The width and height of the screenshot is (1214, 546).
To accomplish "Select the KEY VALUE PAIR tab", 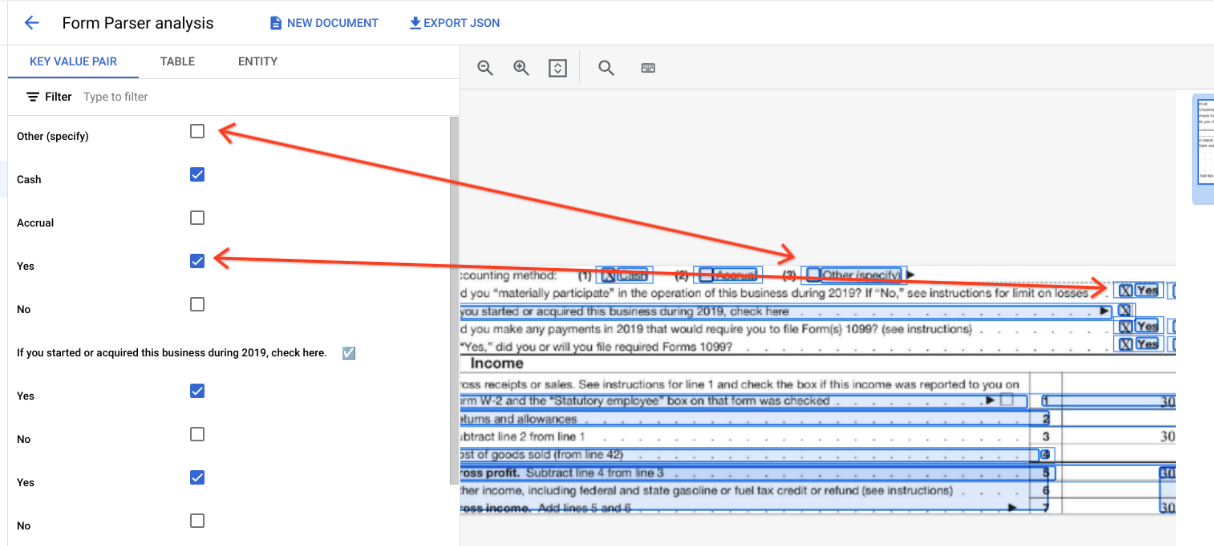I will pyautogui.click(x=73, y=61).
